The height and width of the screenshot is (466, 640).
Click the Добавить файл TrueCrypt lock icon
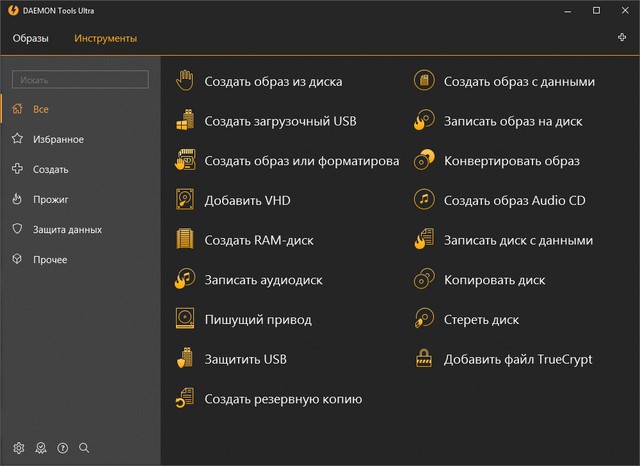coord(424,358)
